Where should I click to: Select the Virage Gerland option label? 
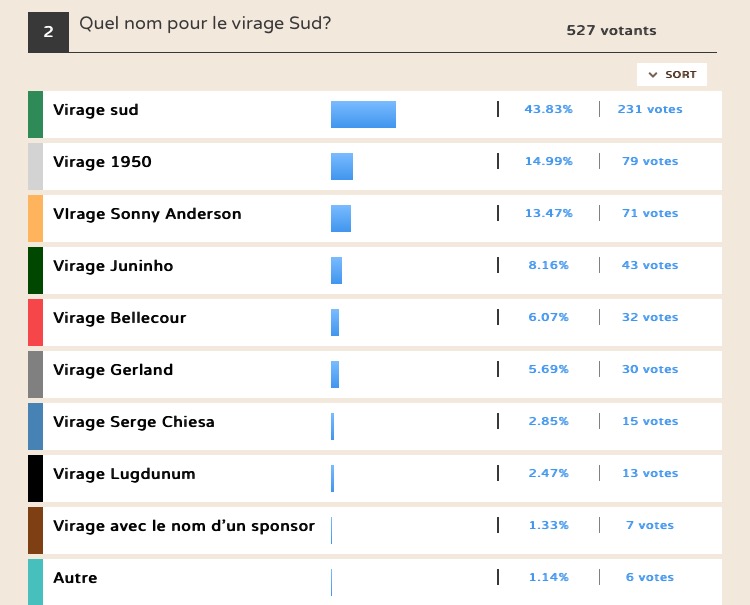113,370
